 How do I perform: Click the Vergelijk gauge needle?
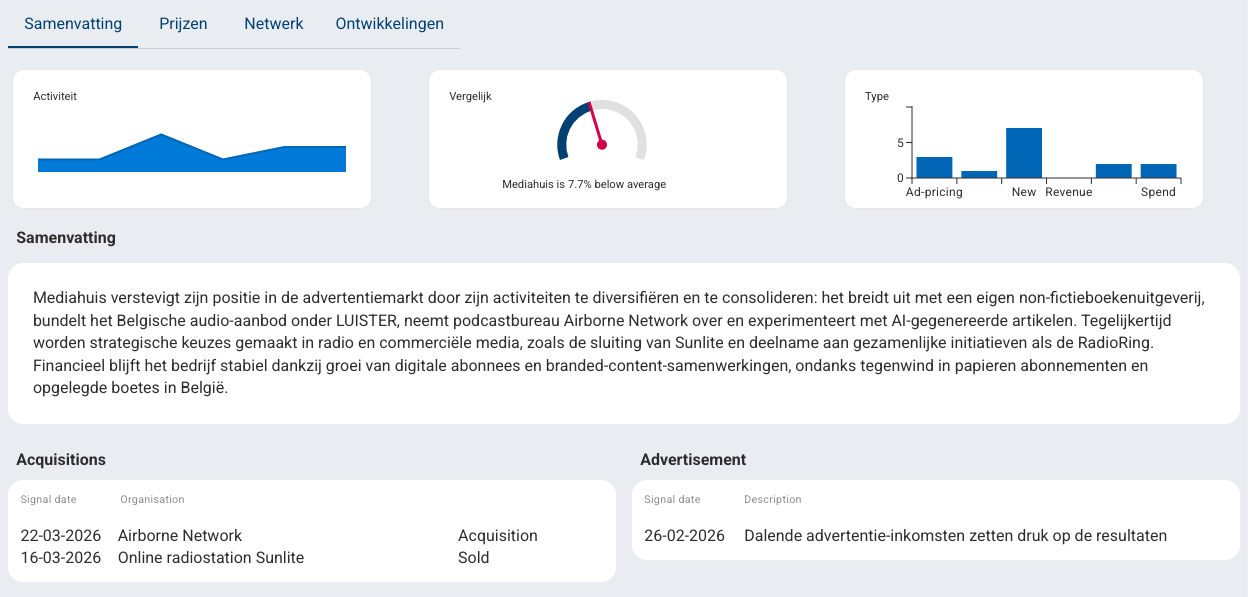[597, 125]
